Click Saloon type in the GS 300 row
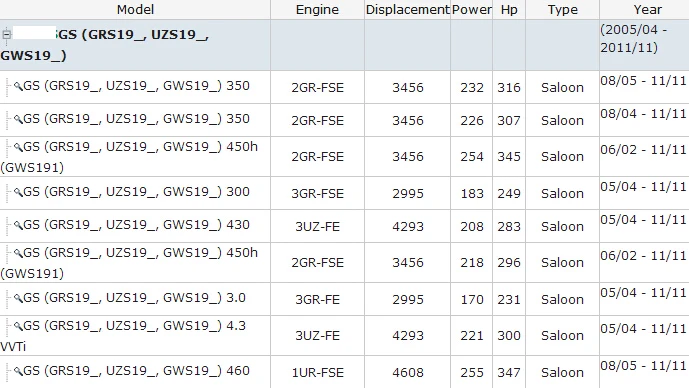The width and height of the screenshot is (689, 388). [x=562, y=194]
